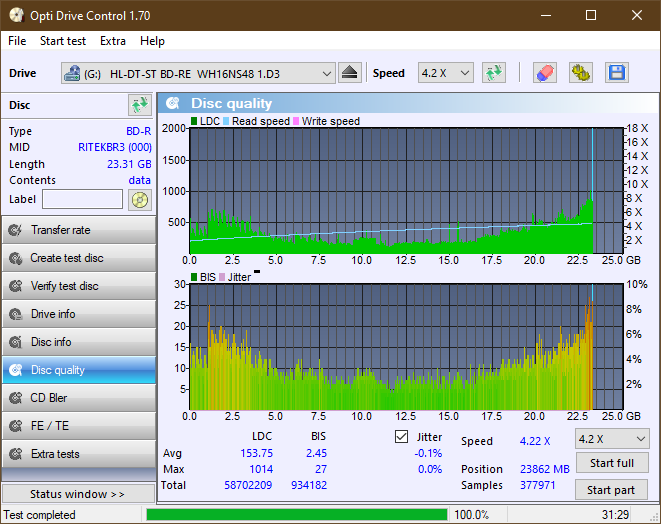Click the Write speed pink legend swatch
The width and height of the screenshot is (661, 524).
click(x=296, y=121)
